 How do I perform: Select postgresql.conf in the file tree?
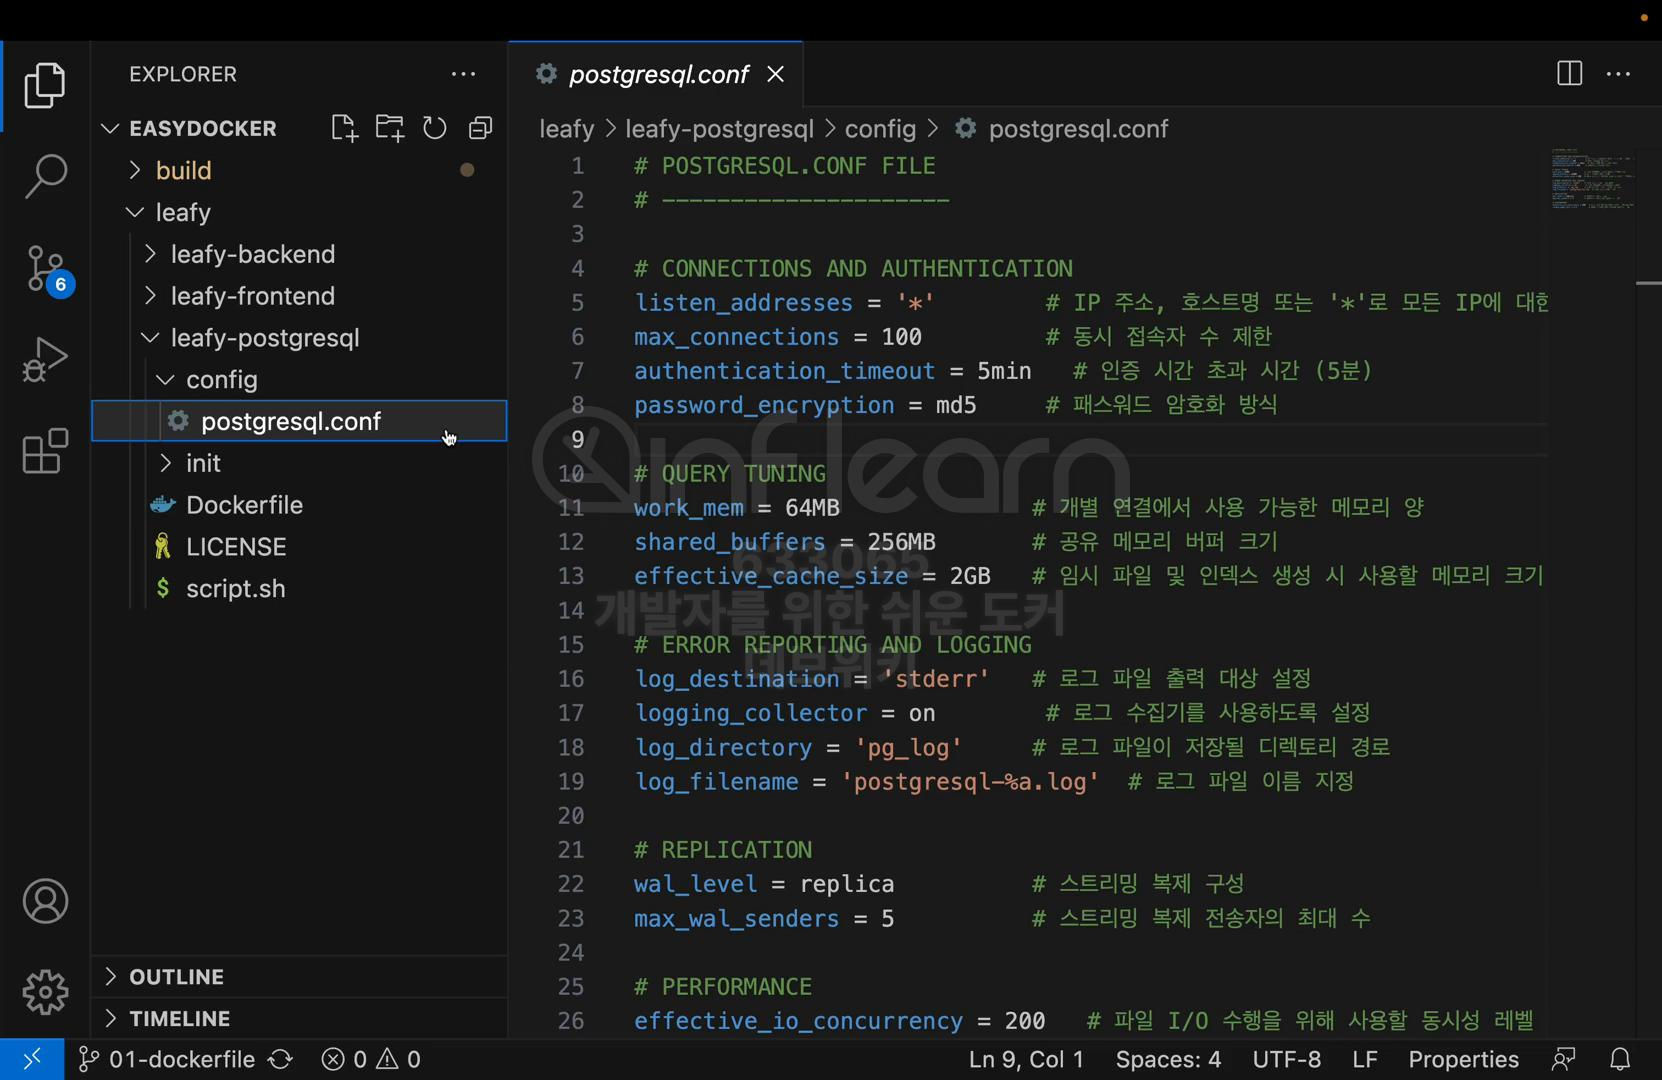[300, 421]
